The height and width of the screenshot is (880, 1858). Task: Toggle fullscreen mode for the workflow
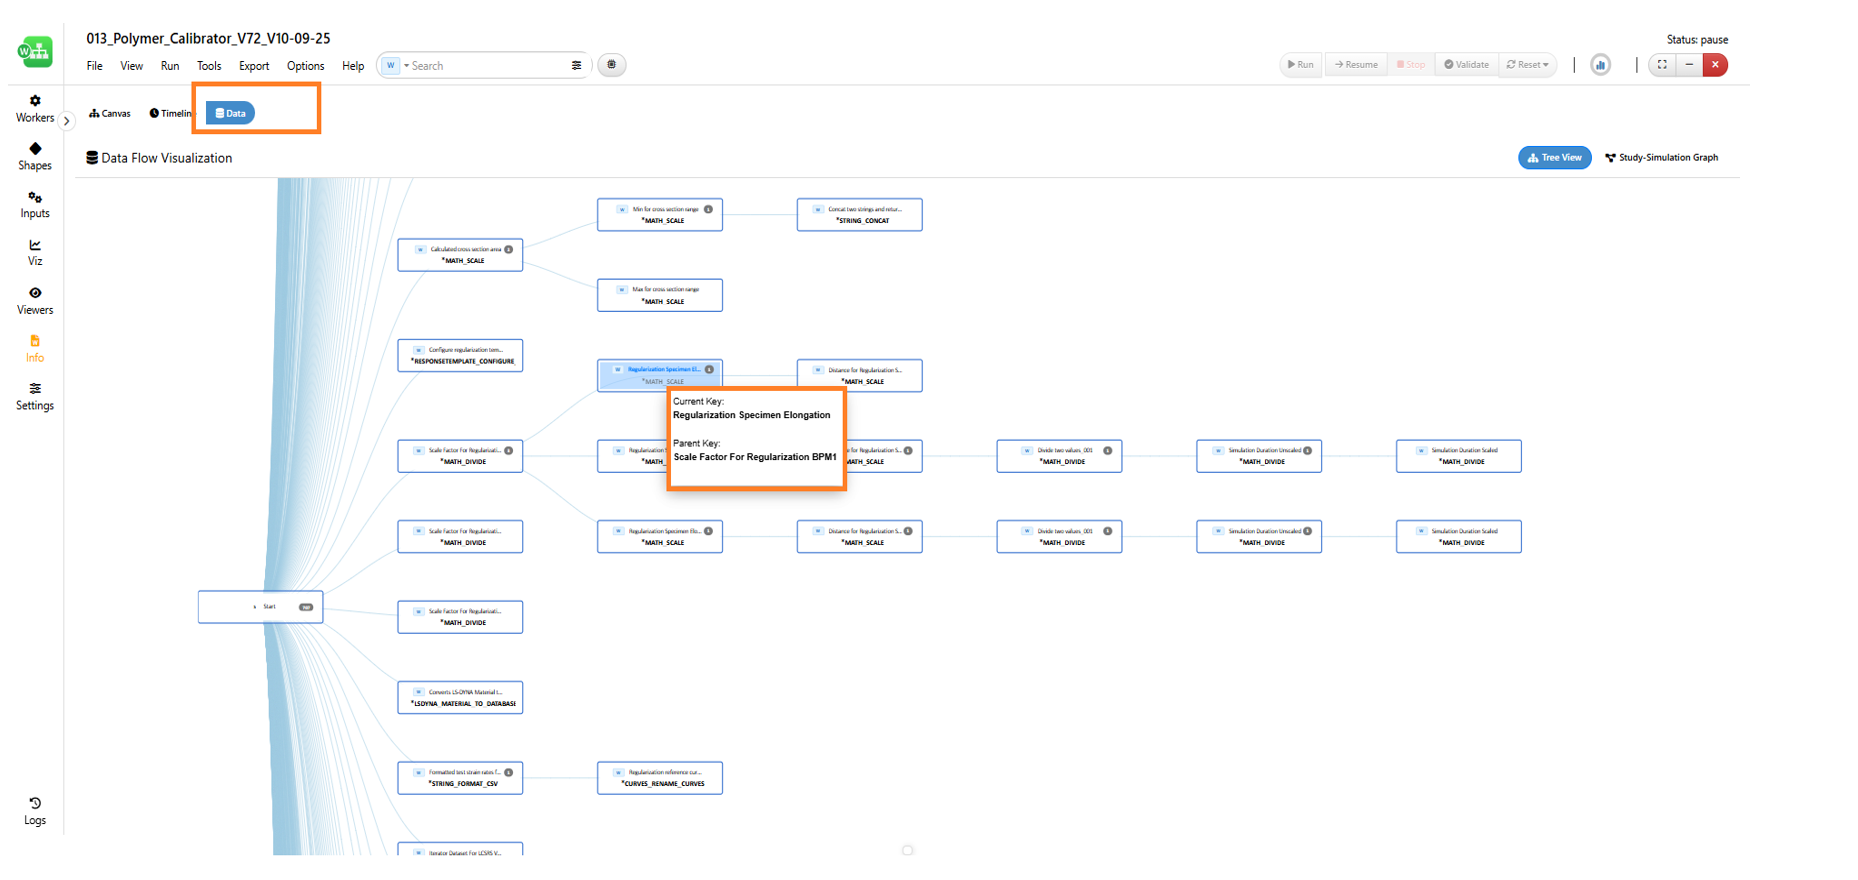1662,65
